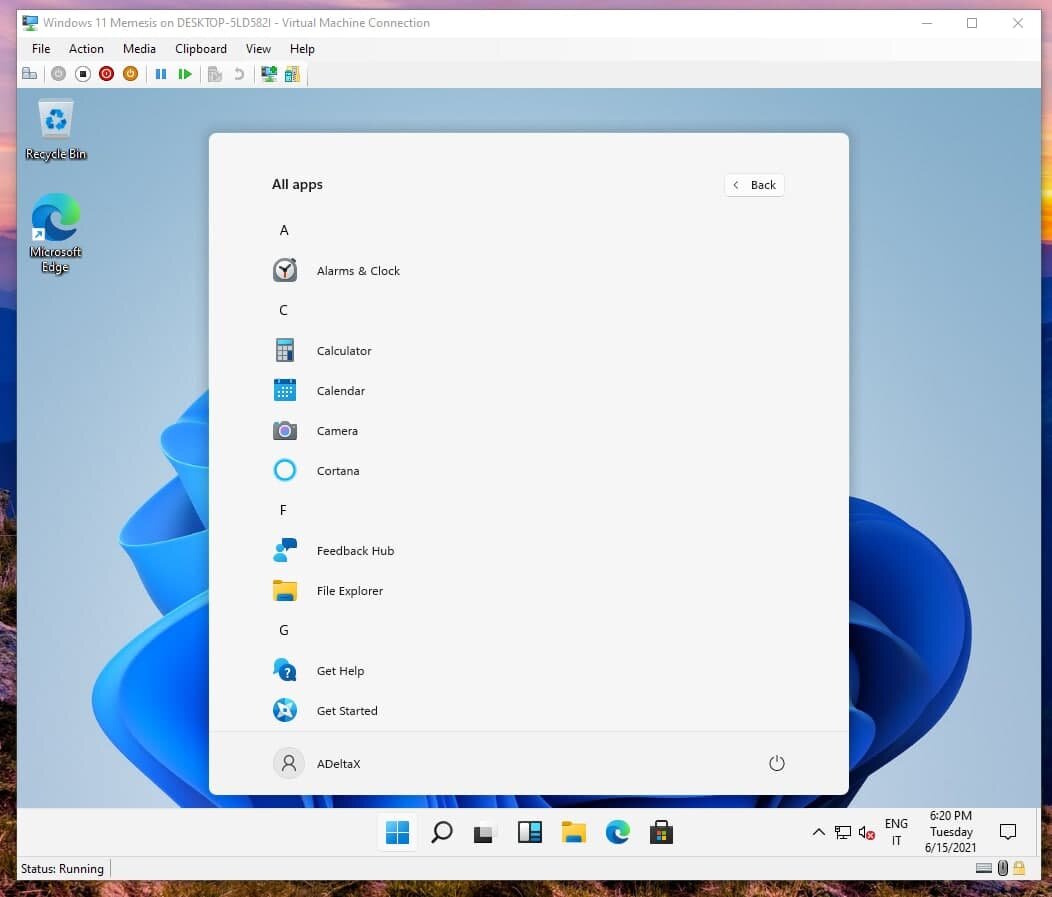Open ADeltaX user account menu
This screenshot has height=897, width=1052.
pyautogui.click(x=317, y=763)
